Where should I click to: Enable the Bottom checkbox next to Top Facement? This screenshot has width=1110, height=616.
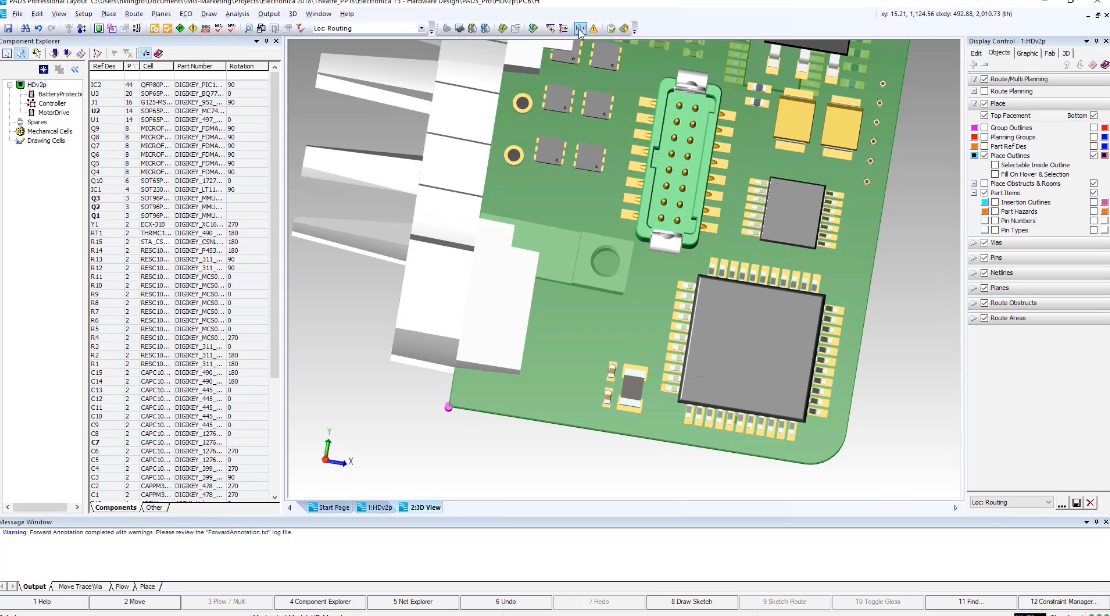tap(1094, 115)
